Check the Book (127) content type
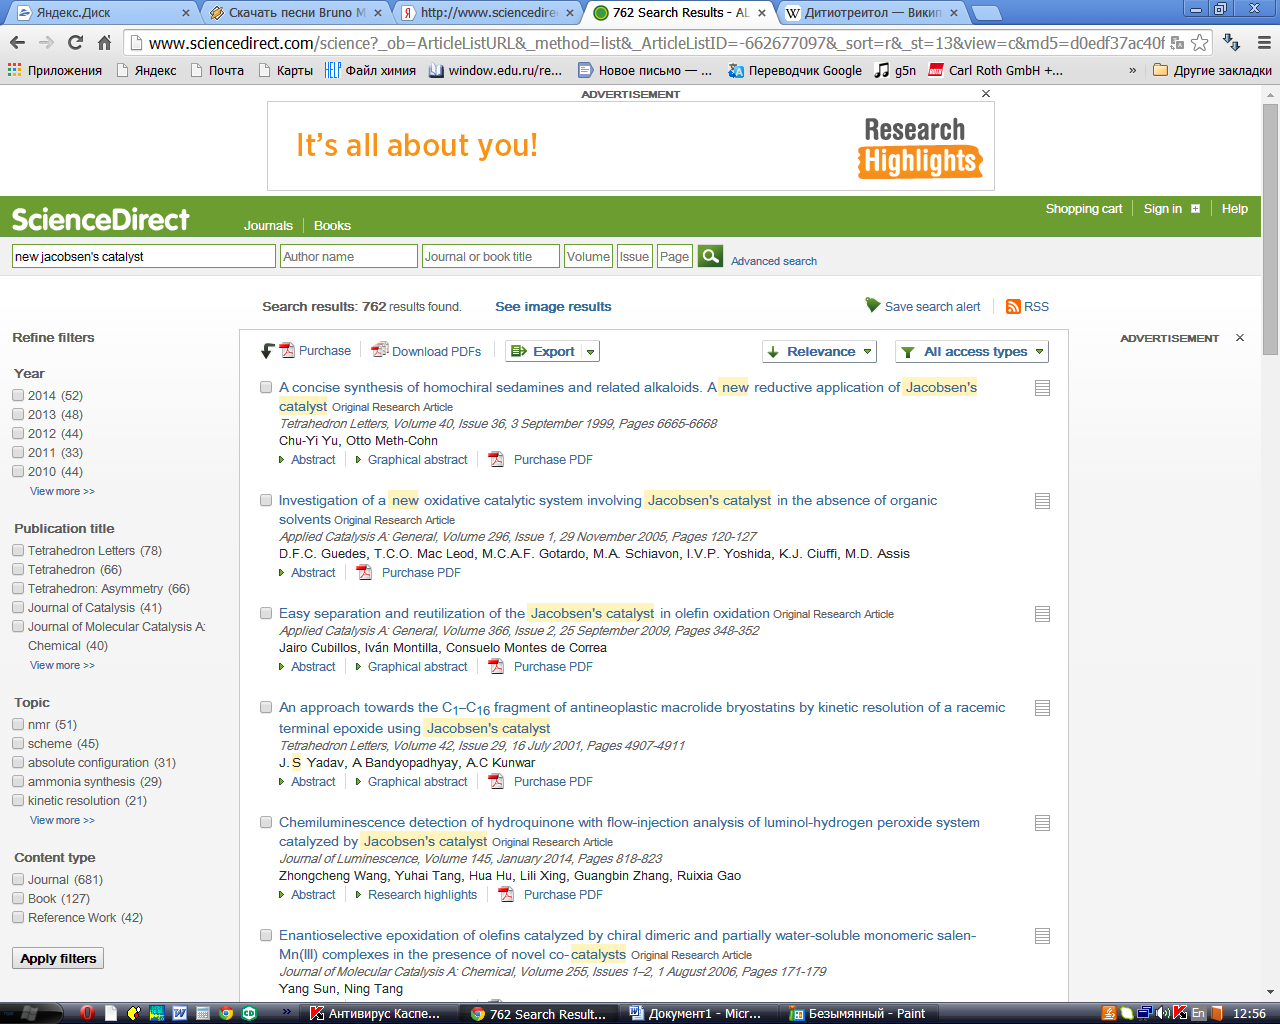1280x1024 pixels. (18, 898)
